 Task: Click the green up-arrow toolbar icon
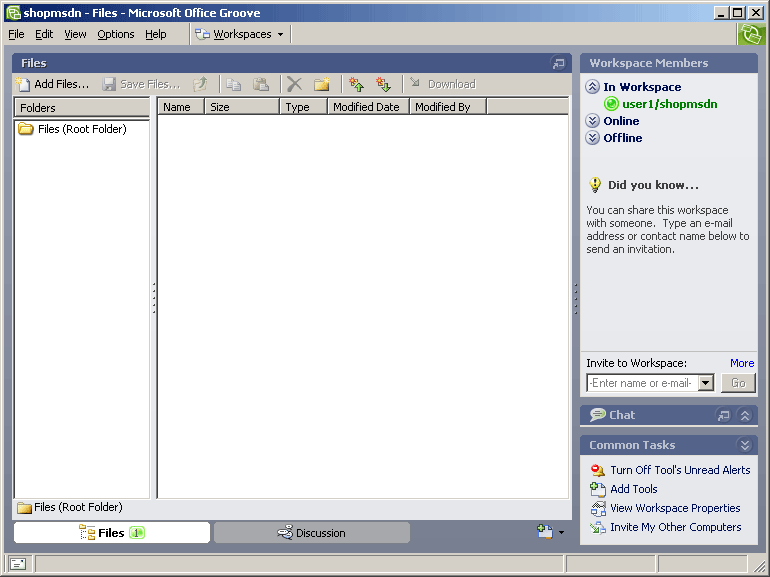click(x=356, y=84)
